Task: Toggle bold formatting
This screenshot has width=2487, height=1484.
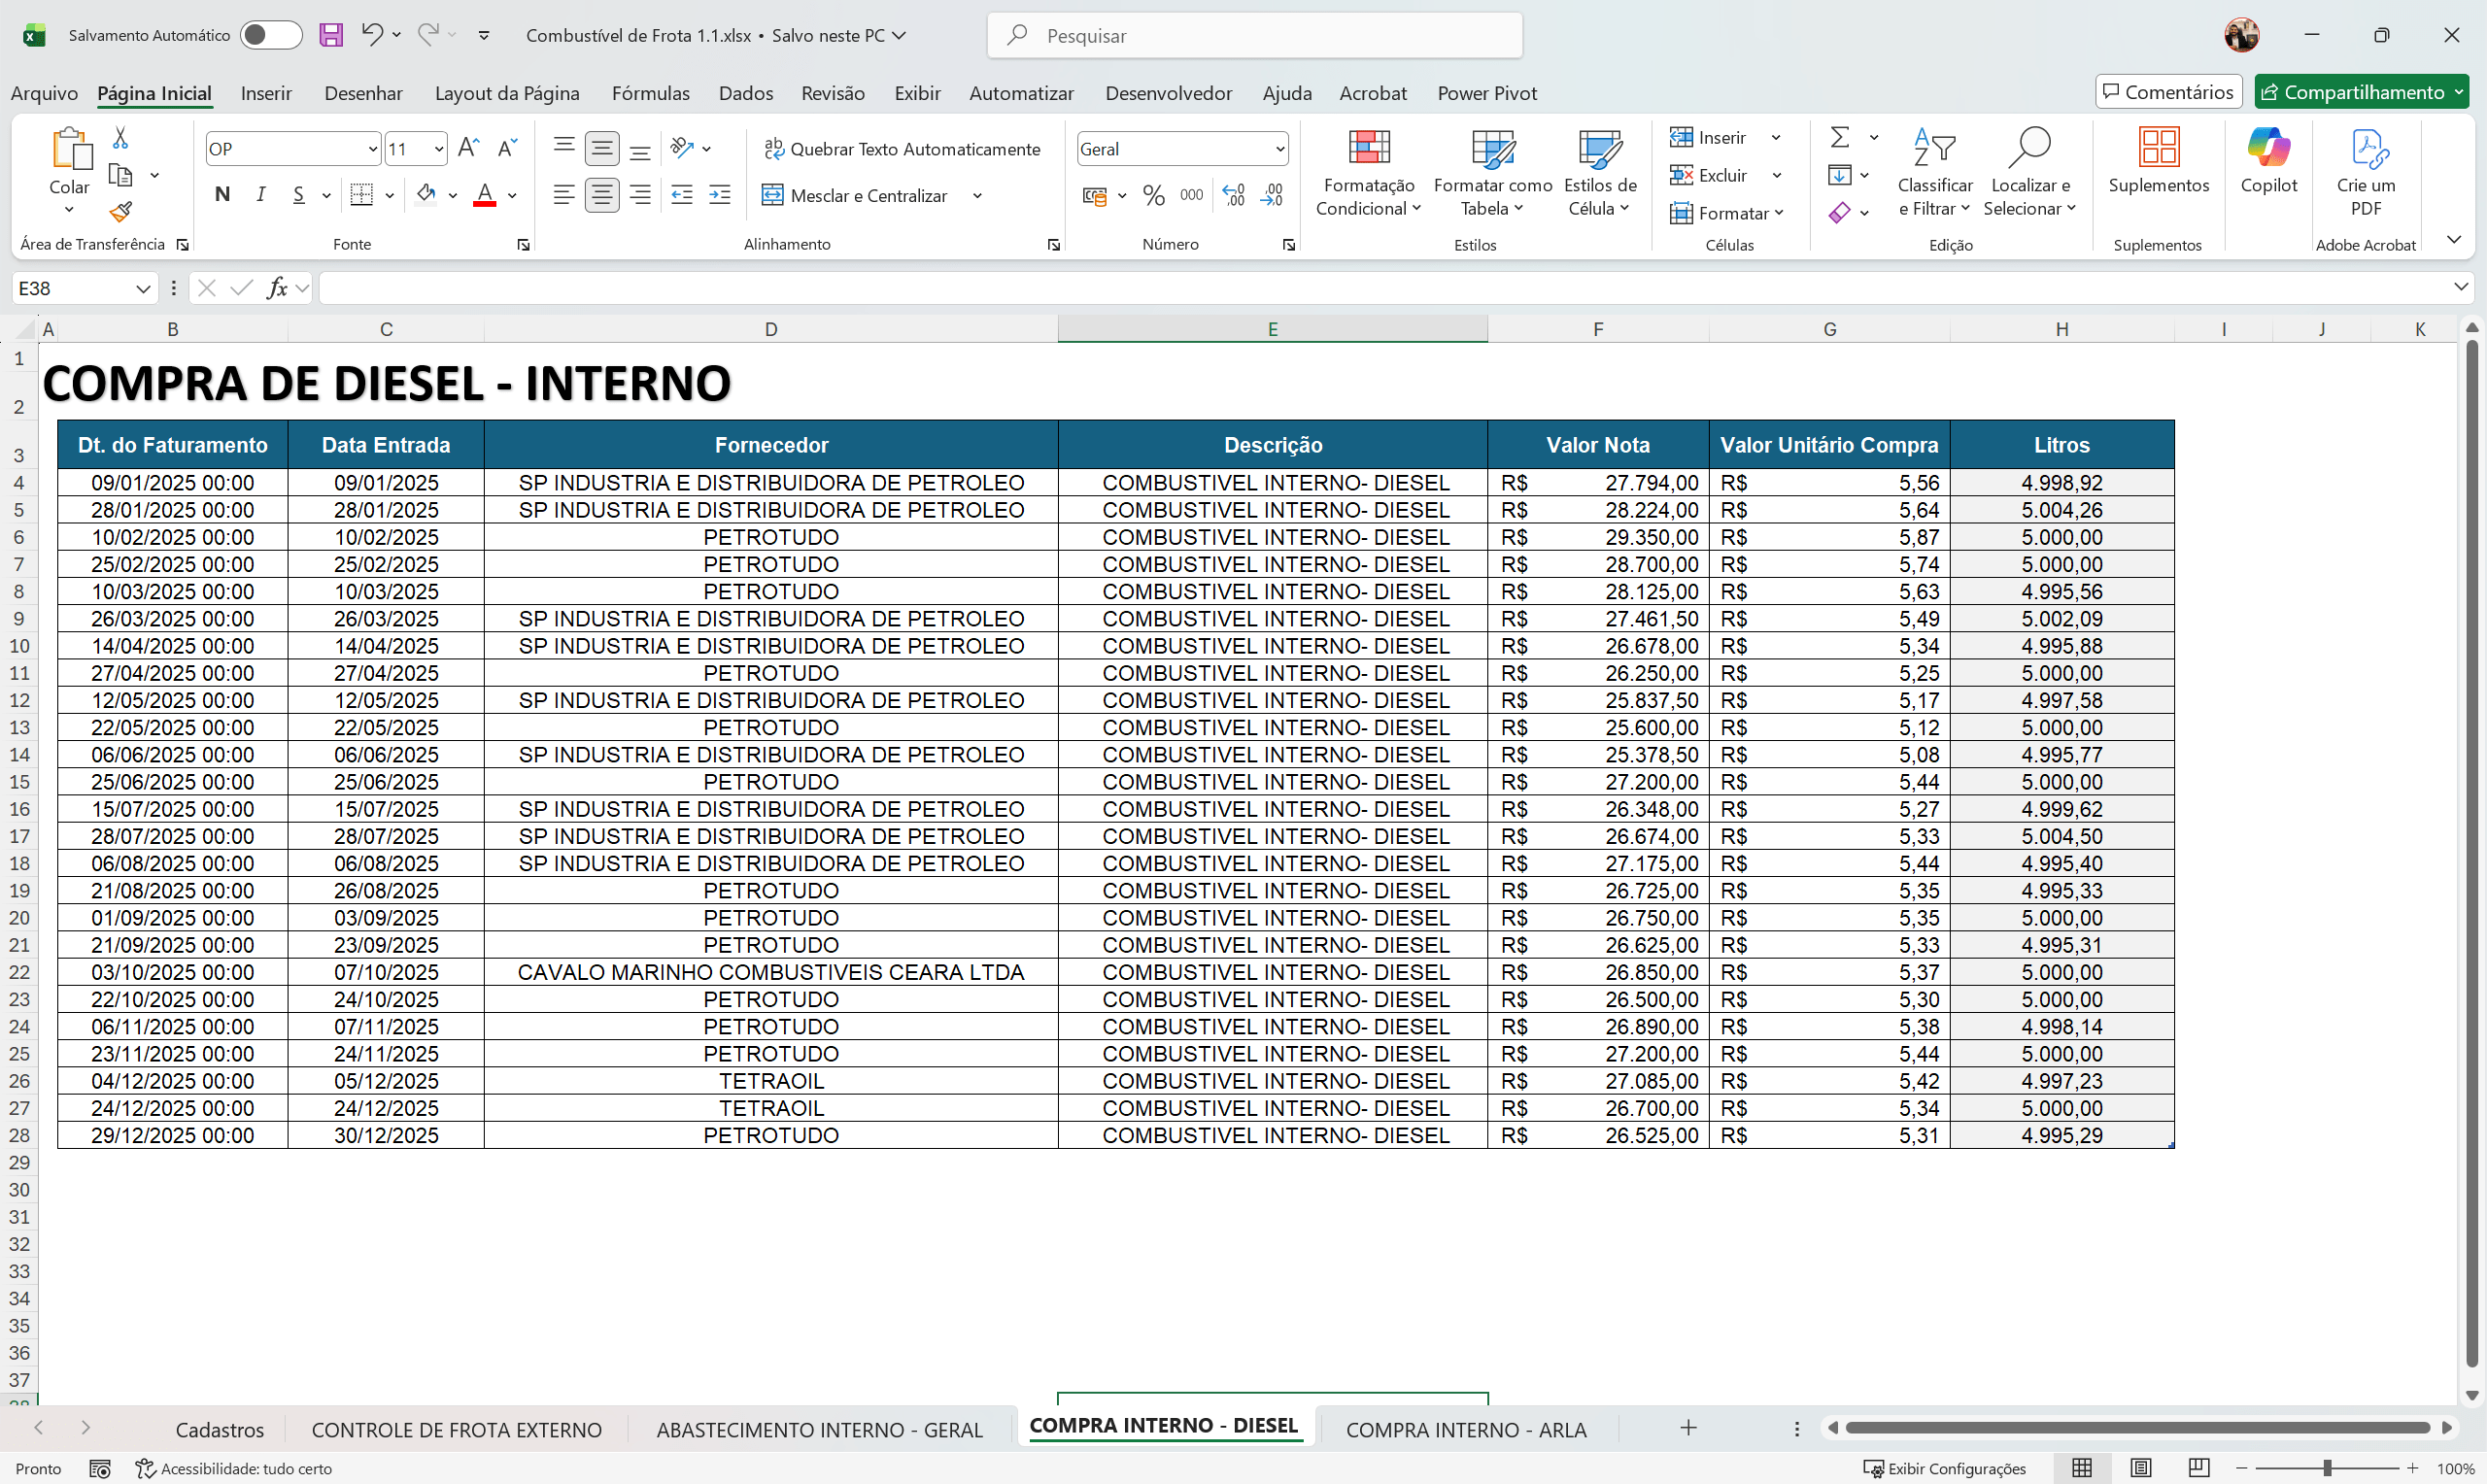Action: [x=222, y=194]
